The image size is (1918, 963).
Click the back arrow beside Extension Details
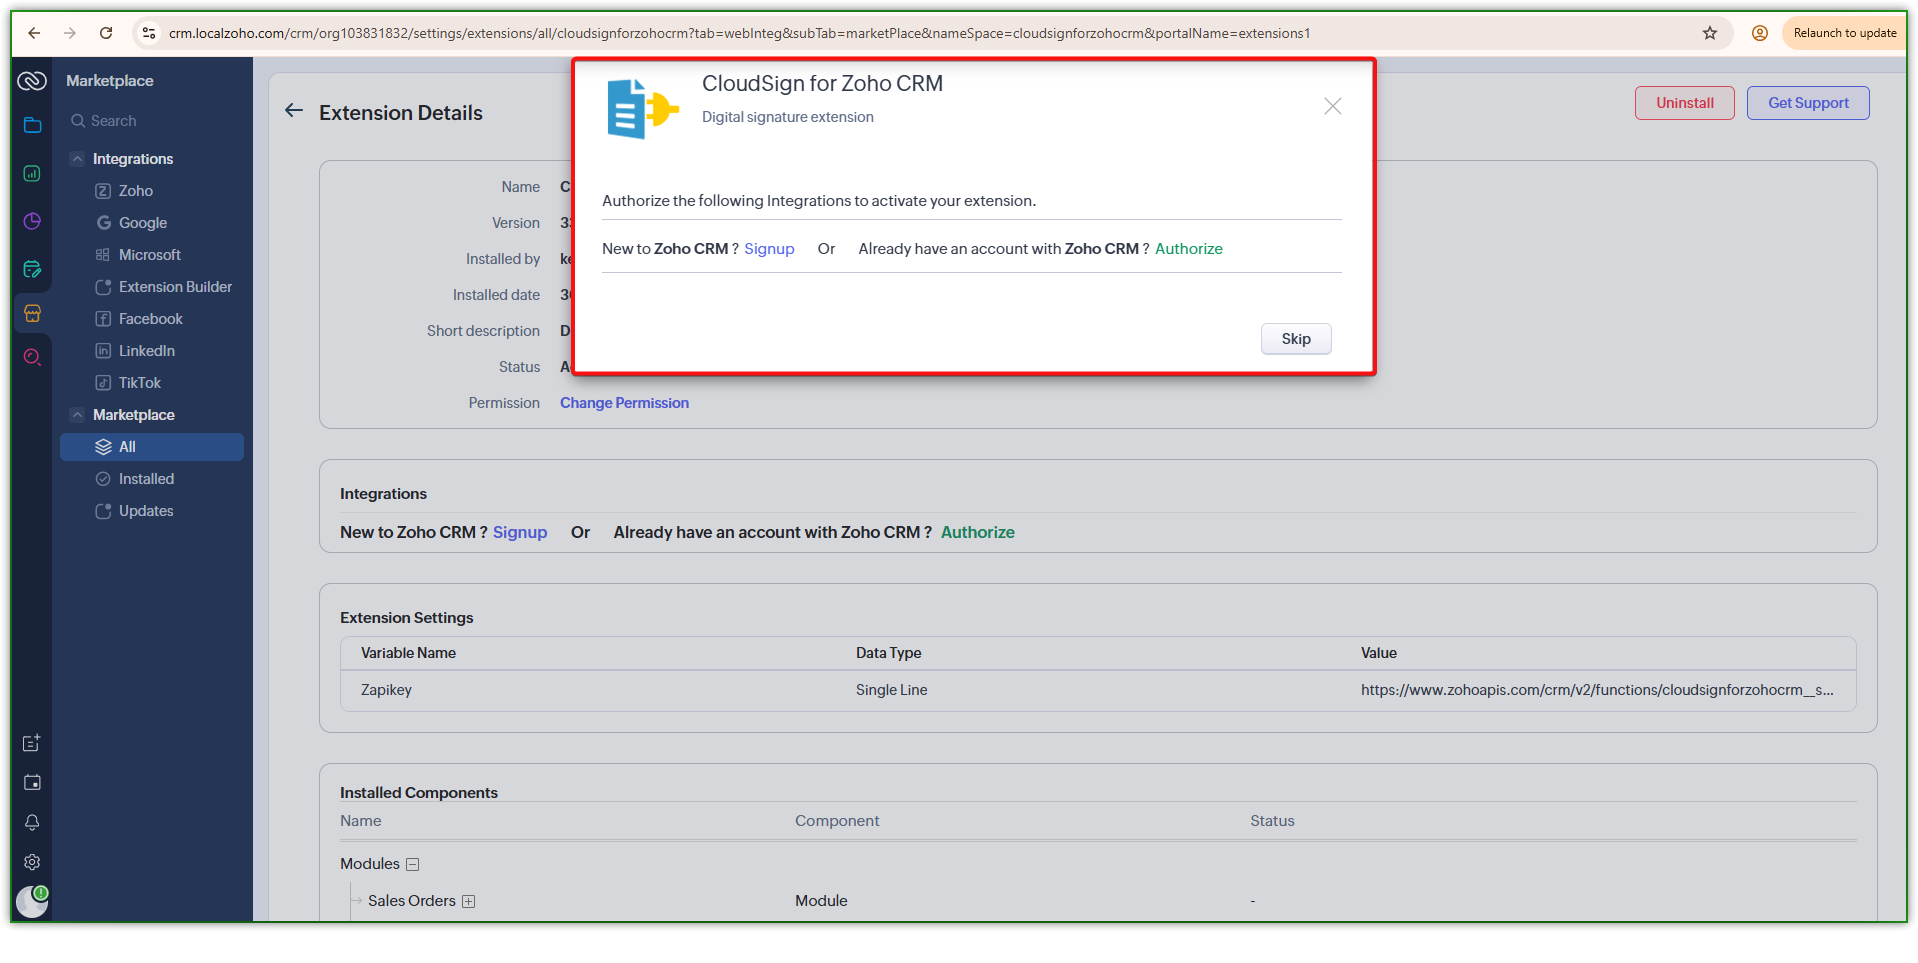pyautogui.click(x=293, y=111)
